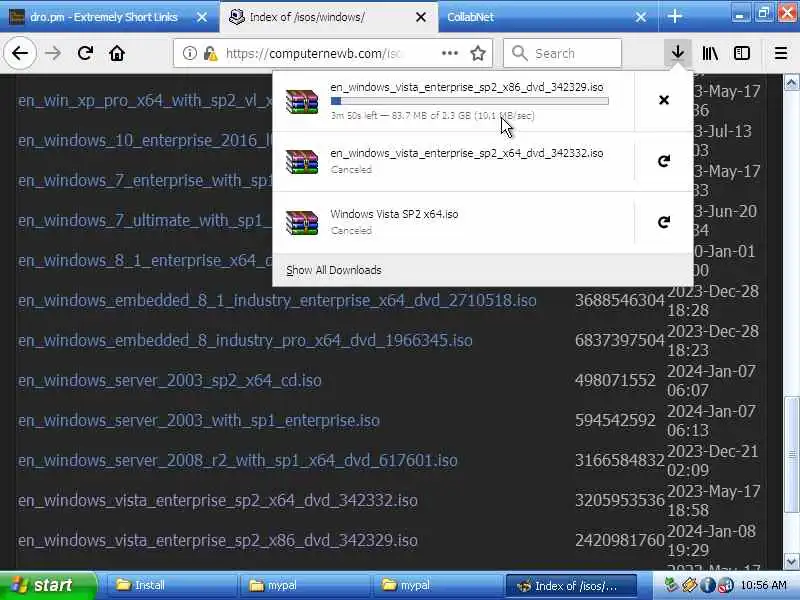
Task: Open the browser home page
Action: (x=117, y=53)
